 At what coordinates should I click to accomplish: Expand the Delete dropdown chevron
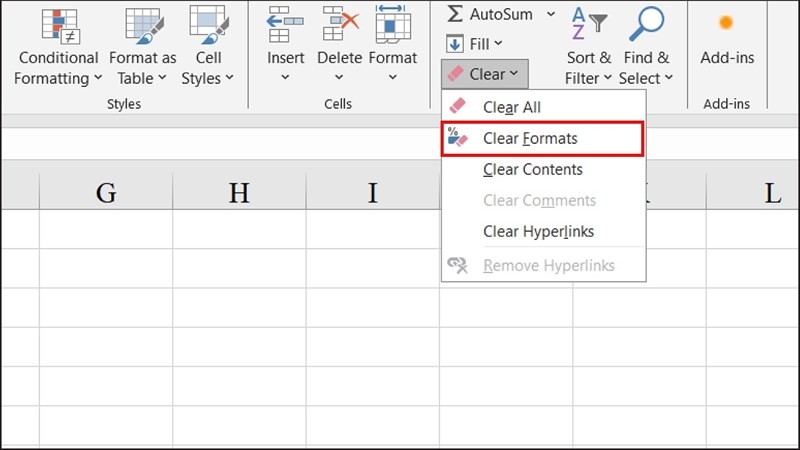(339, 78)
